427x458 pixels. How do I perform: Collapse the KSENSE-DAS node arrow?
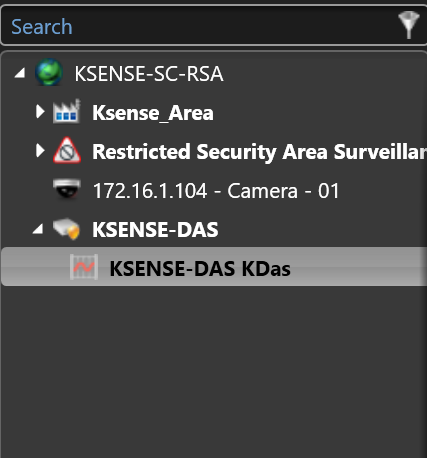click(38, 229)
